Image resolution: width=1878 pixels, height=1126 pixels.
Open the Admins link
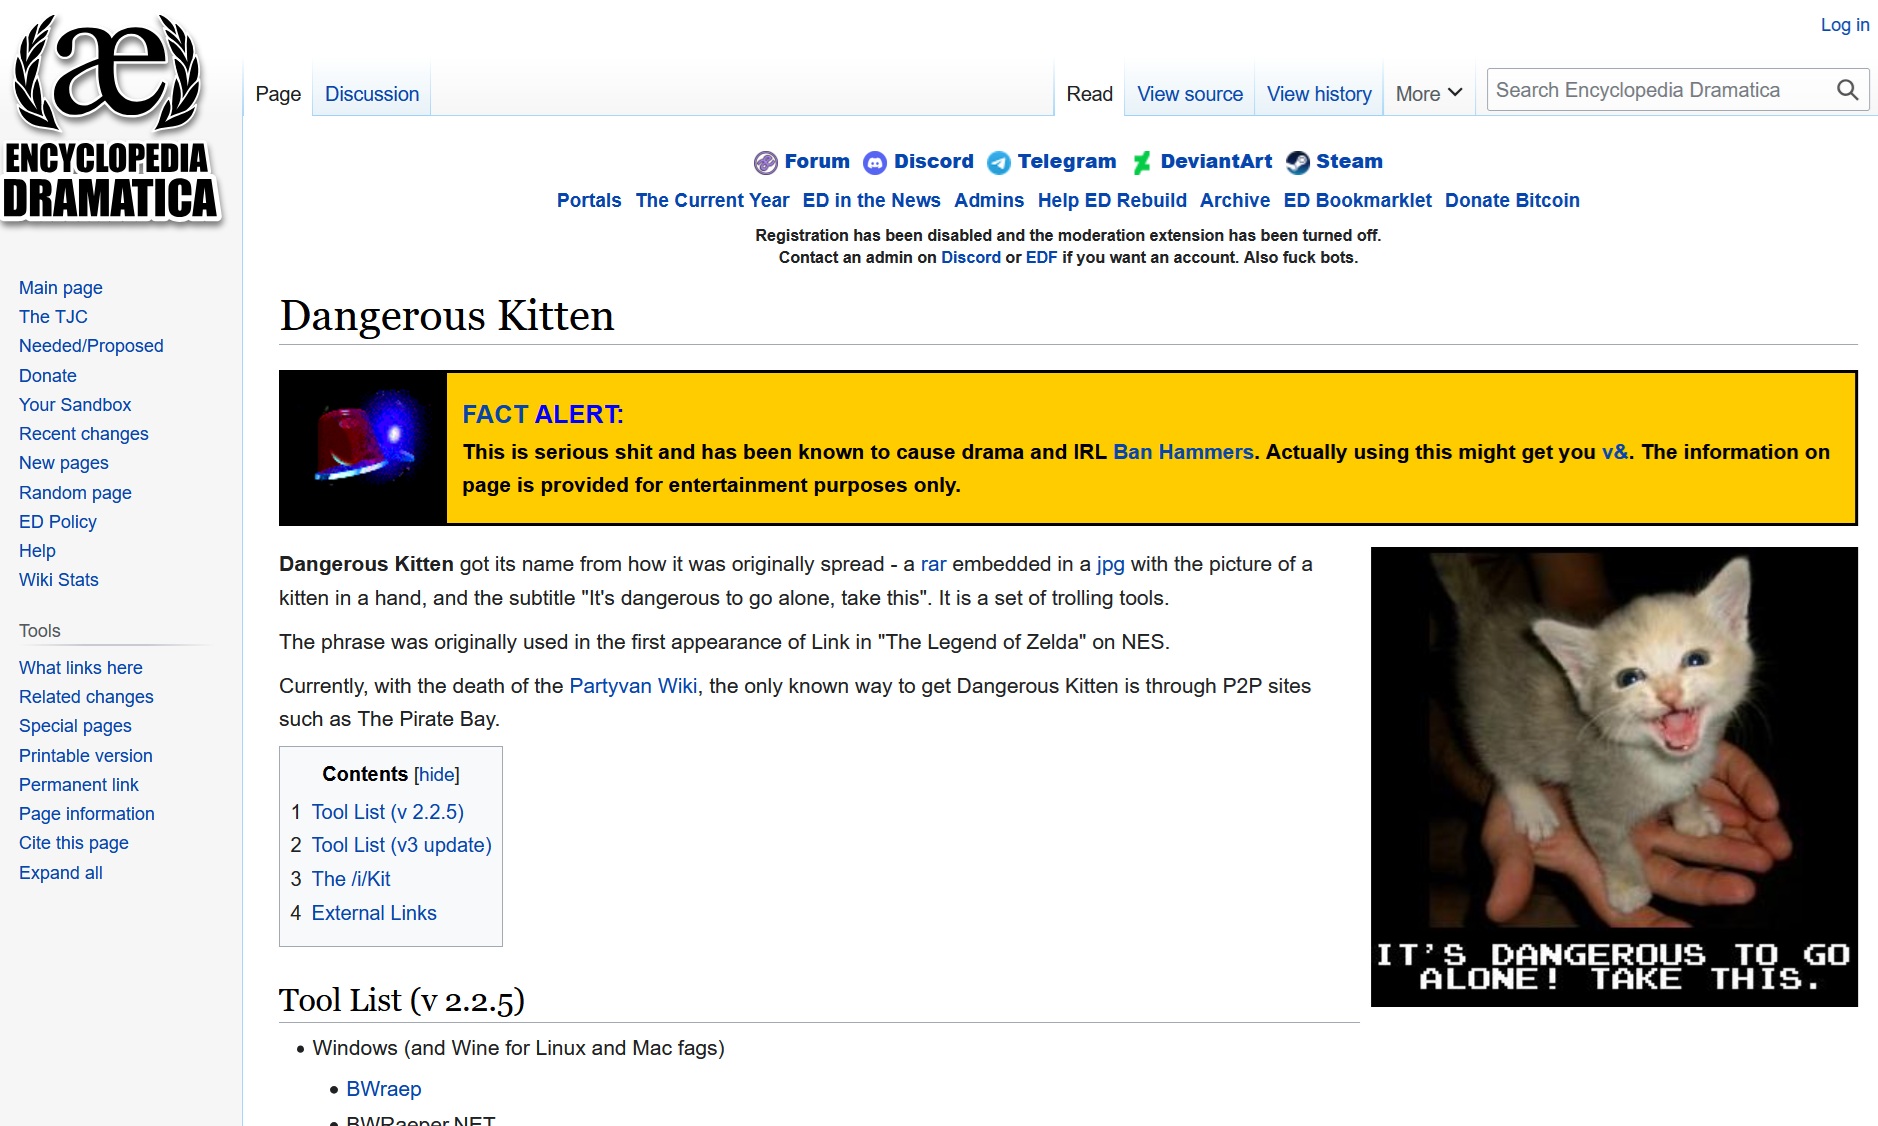pyautogui.click(x=989, y=200)
